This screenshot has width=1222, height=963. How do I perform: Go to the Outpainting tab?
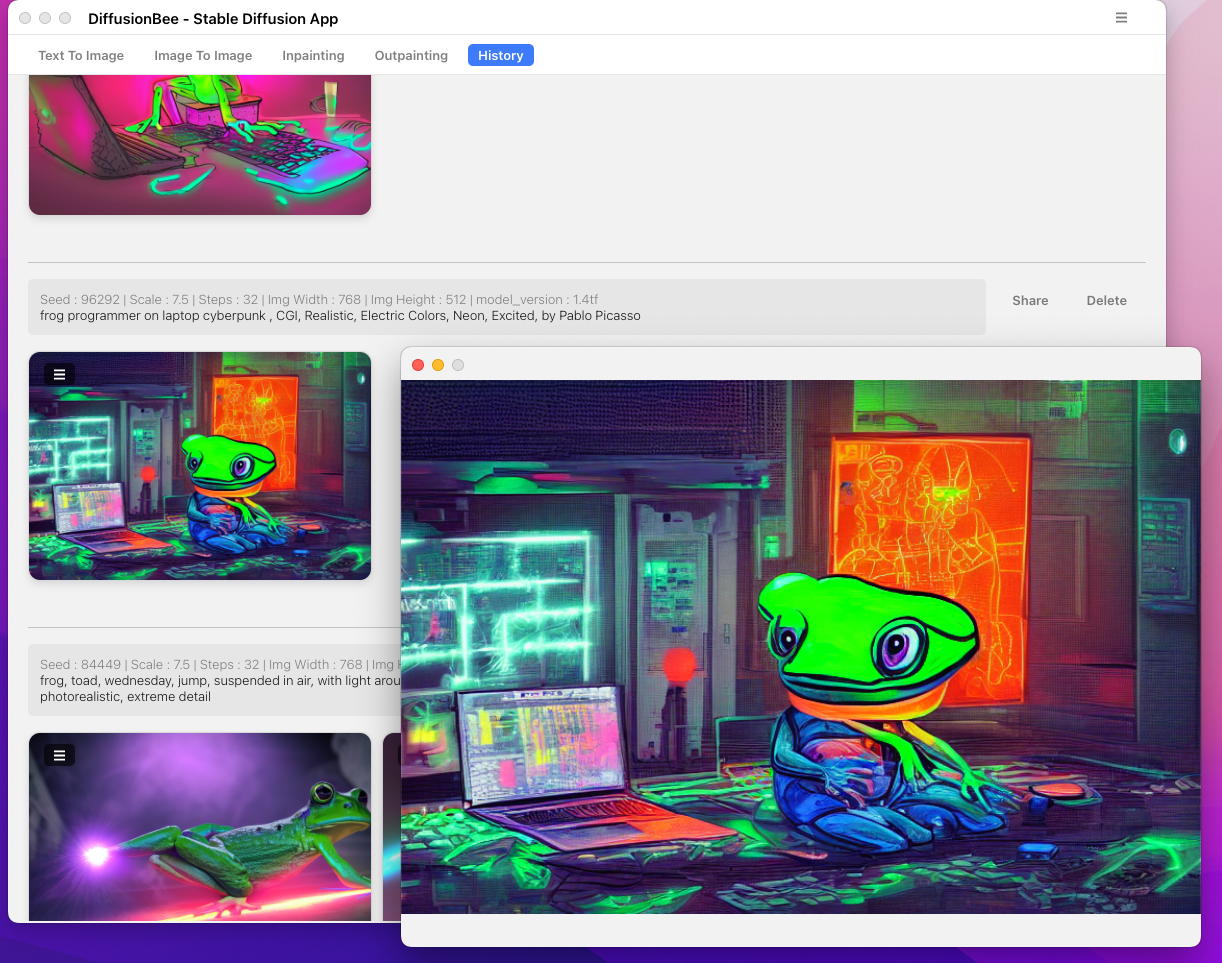pyautogui.click(x=411, y=55)
